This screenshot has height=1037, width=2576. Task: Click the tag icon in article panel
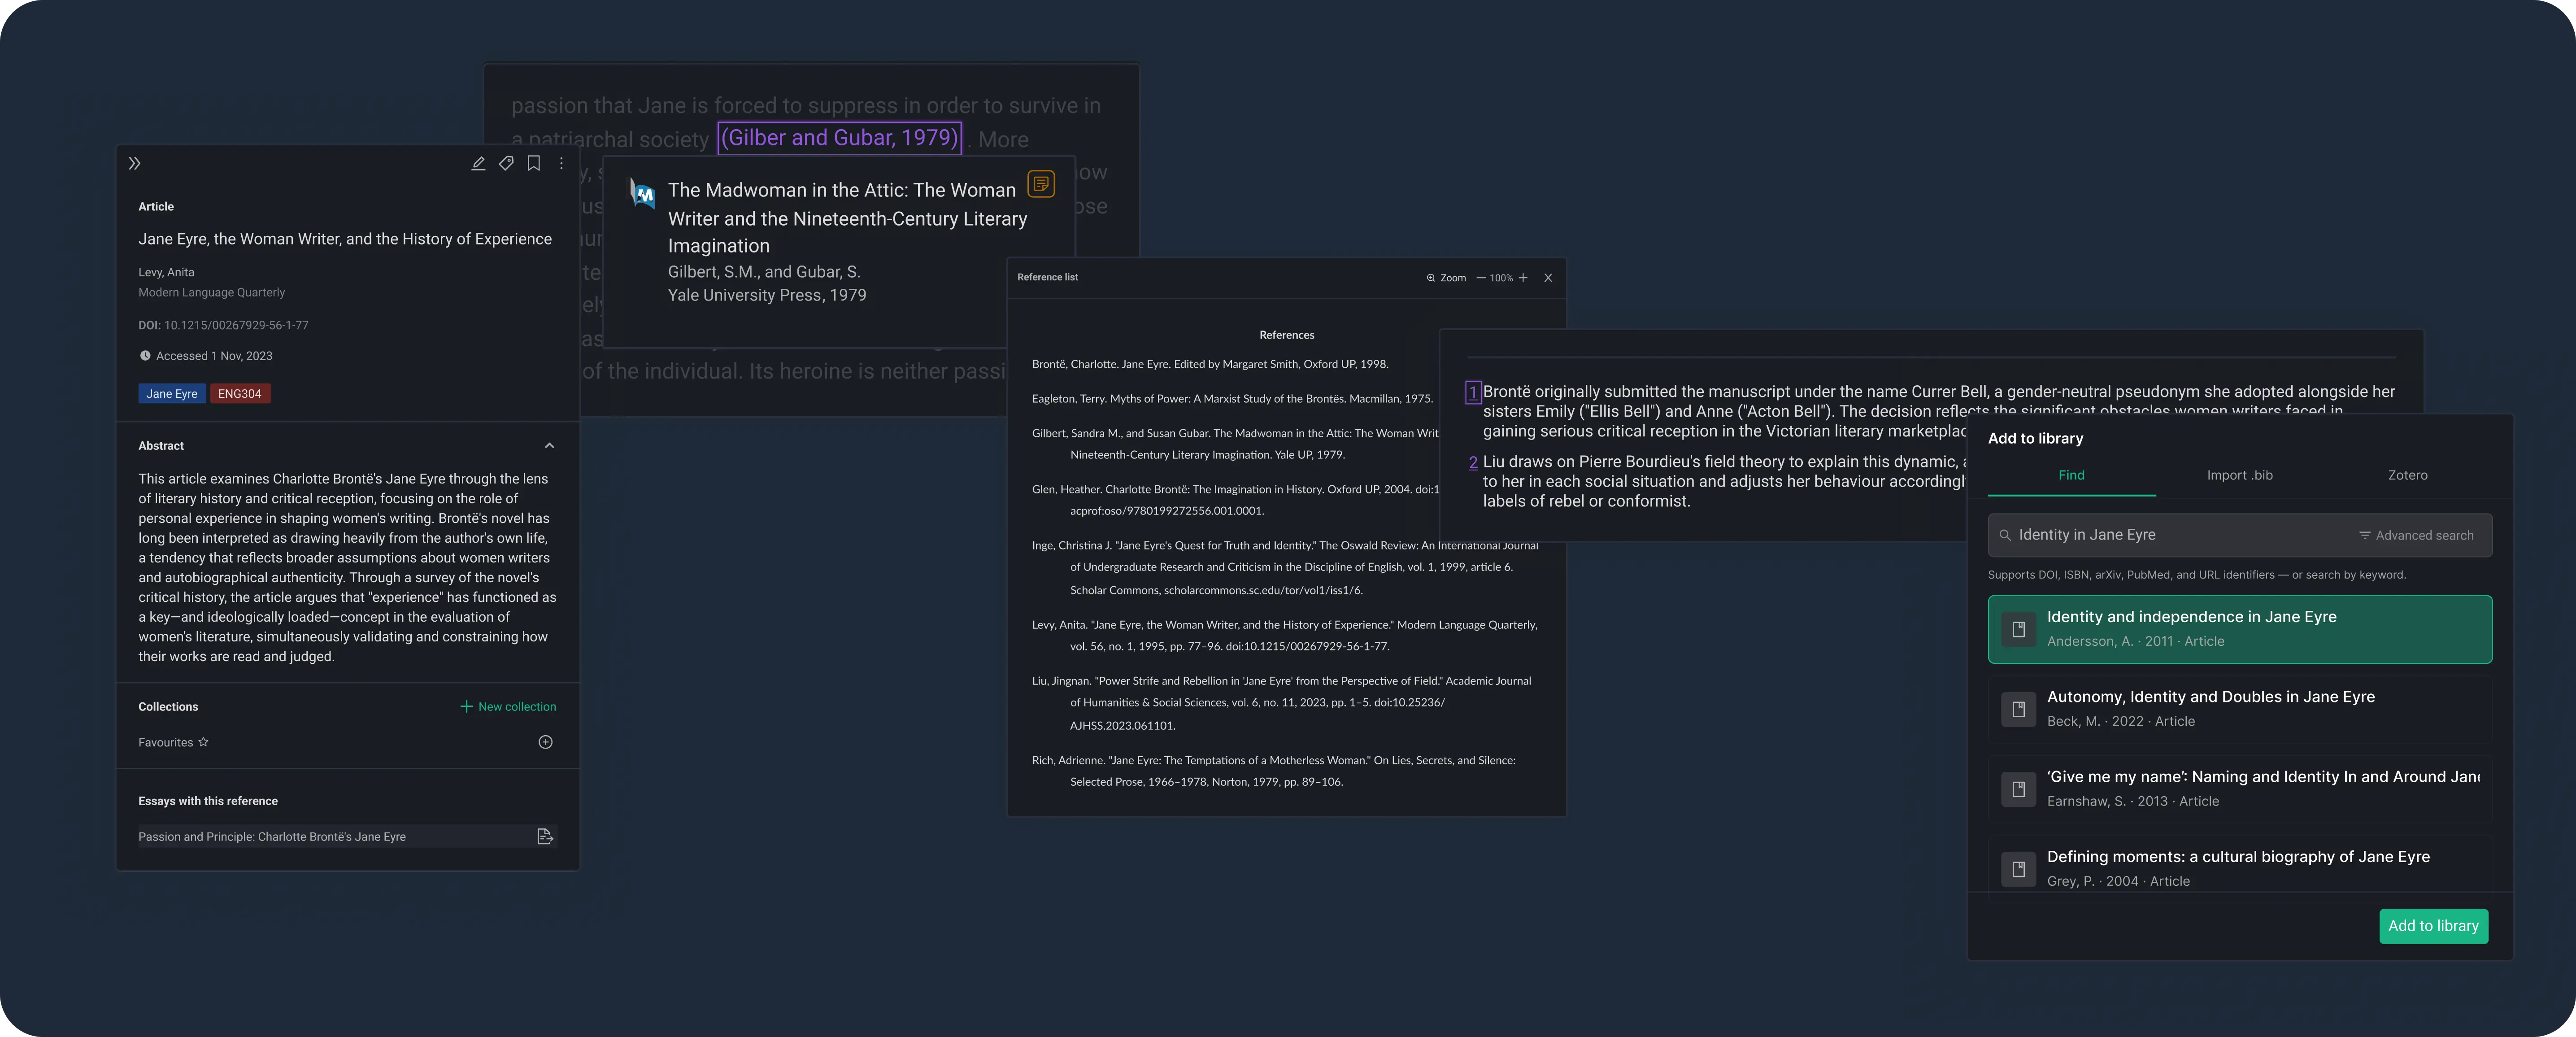(x=506, y=163)
